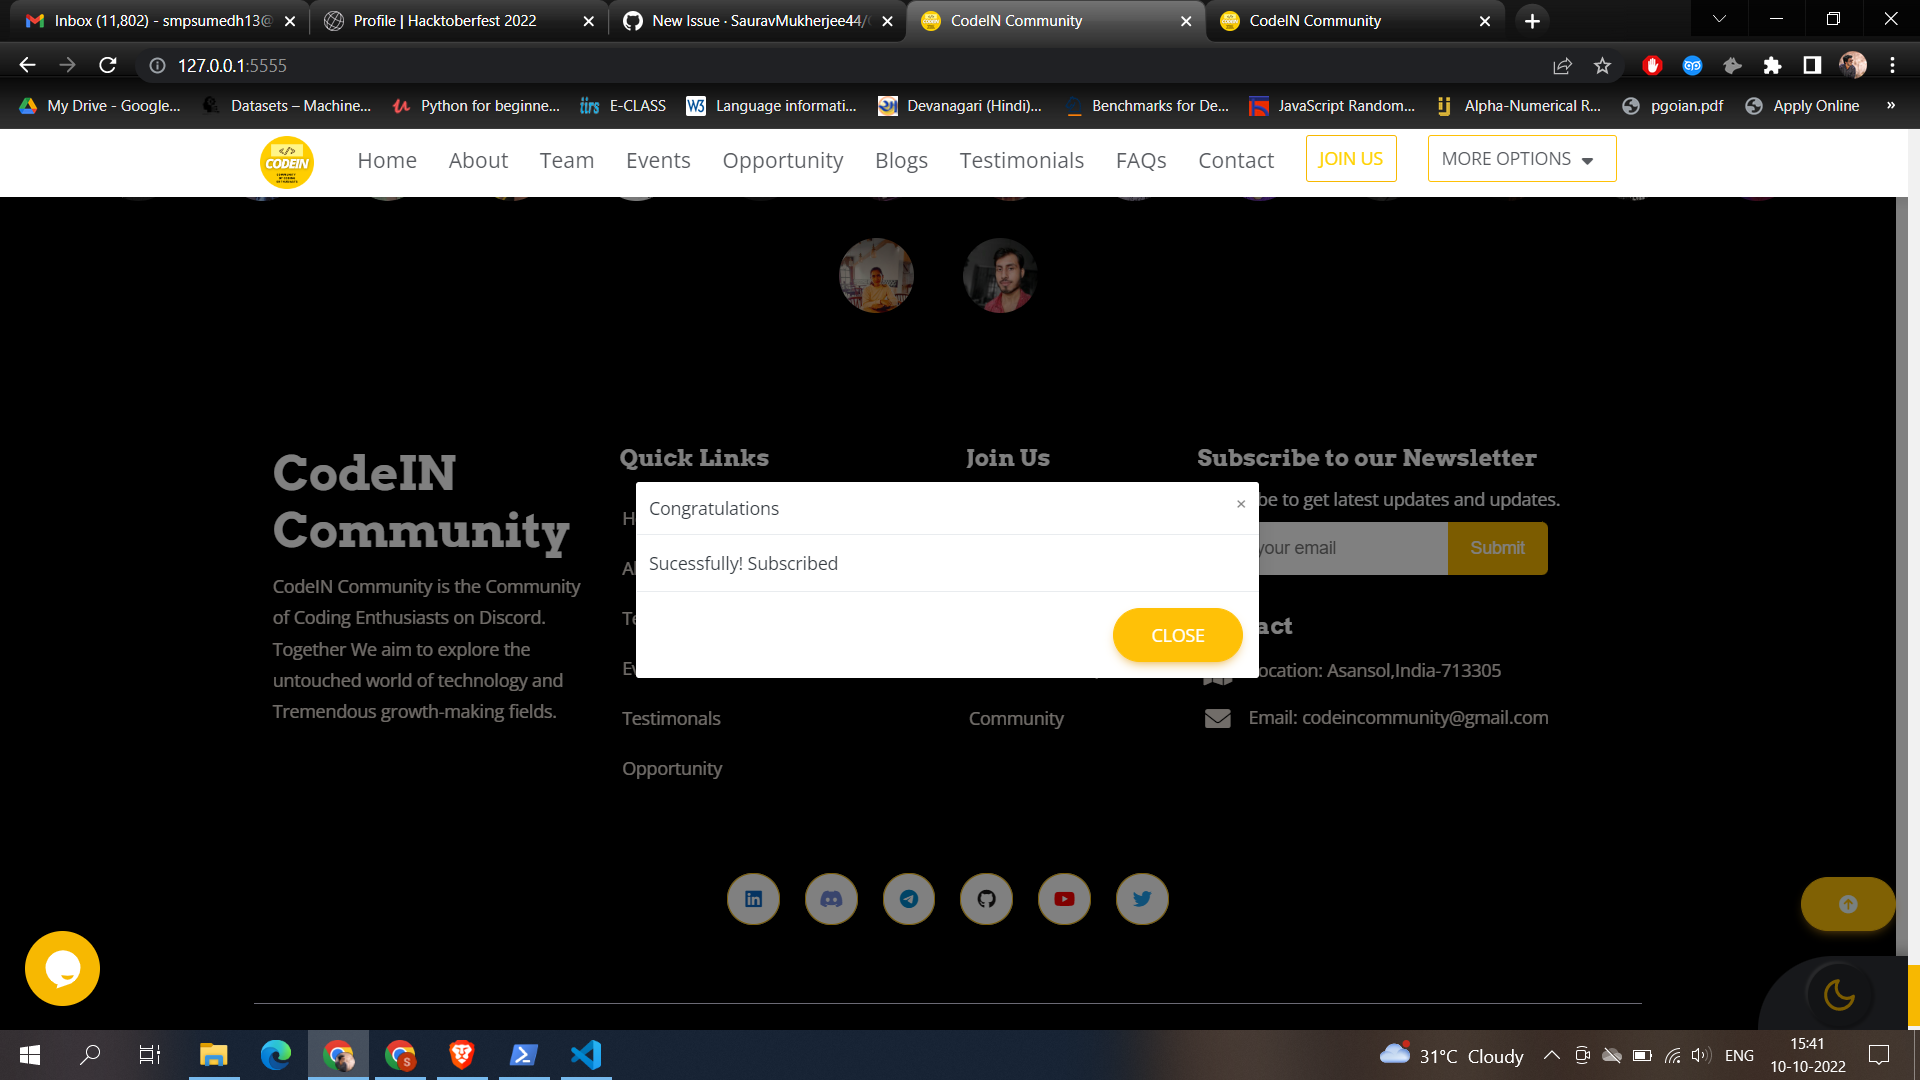Launch Visual Studio Code from taskbar

coord(586,1055)
